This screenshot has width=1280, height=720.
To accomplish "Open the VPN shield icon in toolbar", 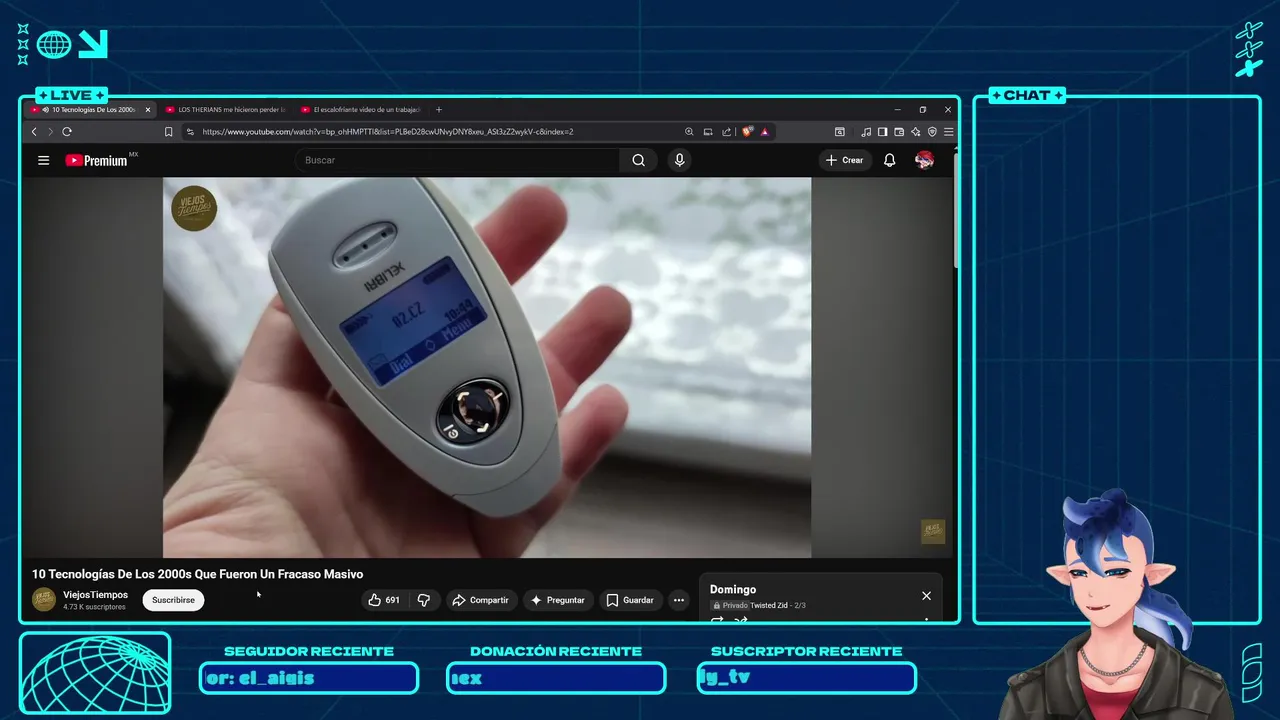I will (x=932, y=132).
